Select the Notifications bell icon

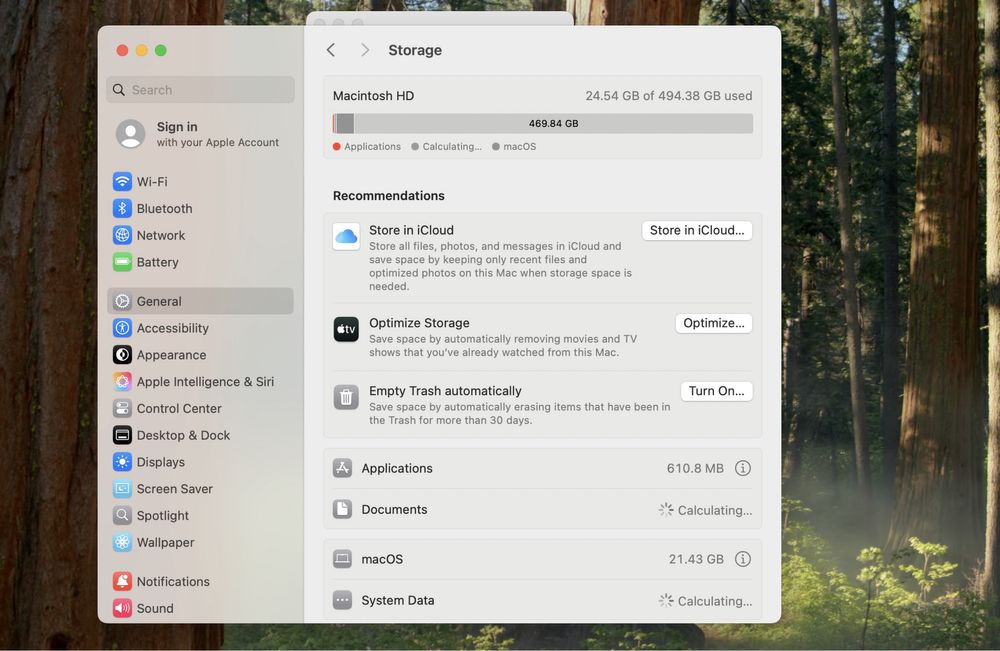click(122, 581)
